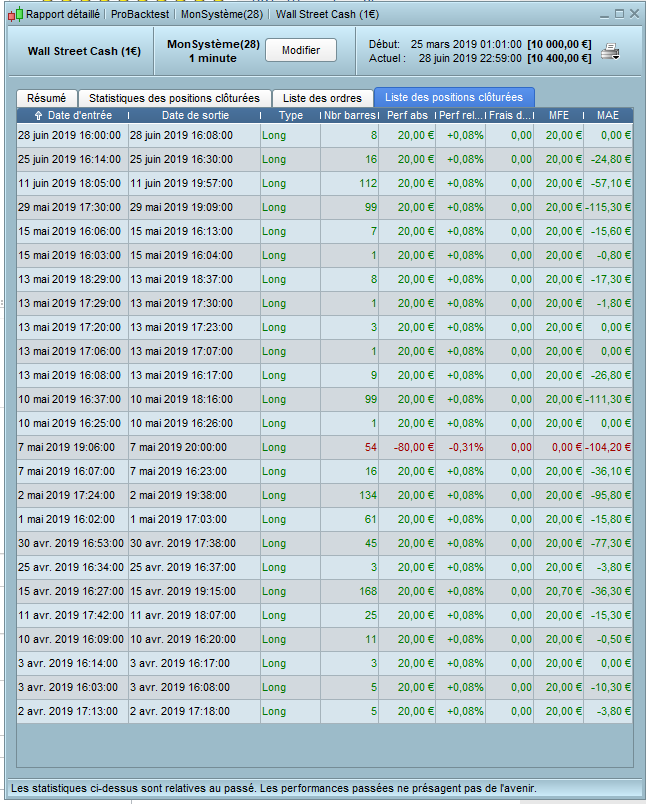
Task: Open Statistiques des positions clôturées tab
Action: [x=174, y=98]
